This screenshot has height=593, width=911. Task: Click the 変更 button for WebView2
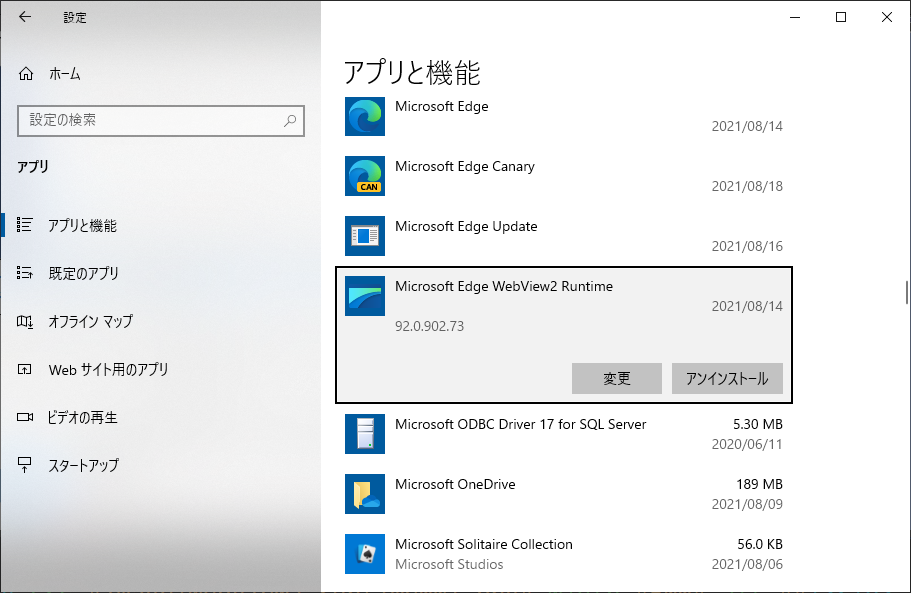coord(617,379)
